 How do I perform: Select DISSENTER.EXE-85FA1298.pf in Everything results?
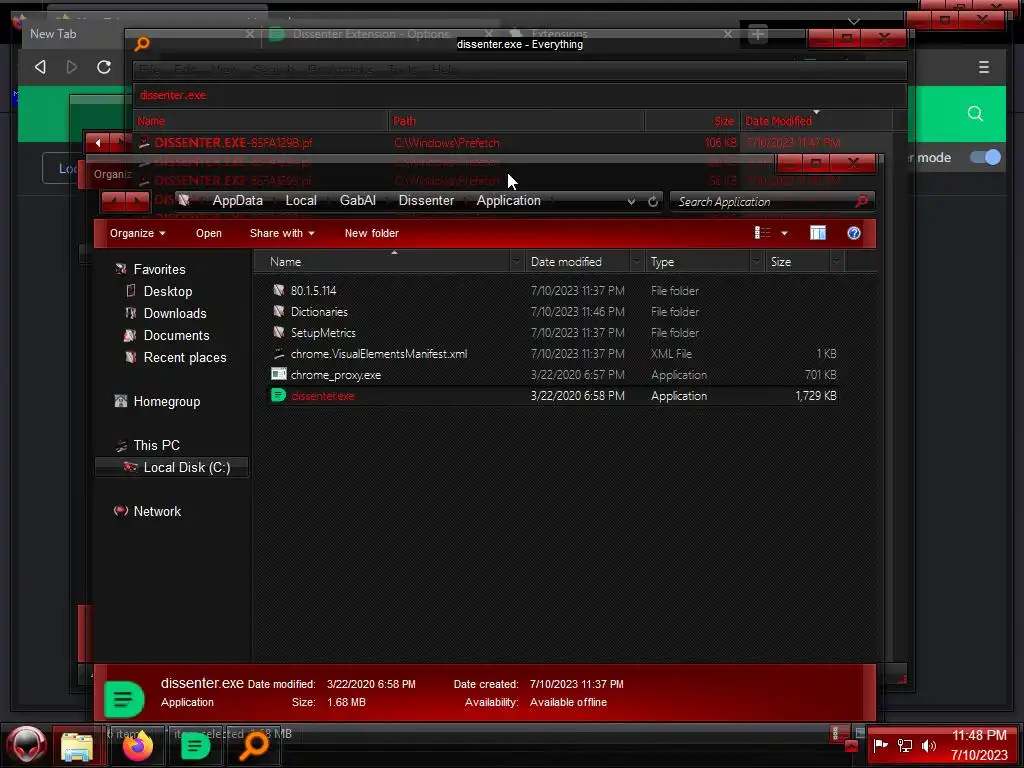234,143
